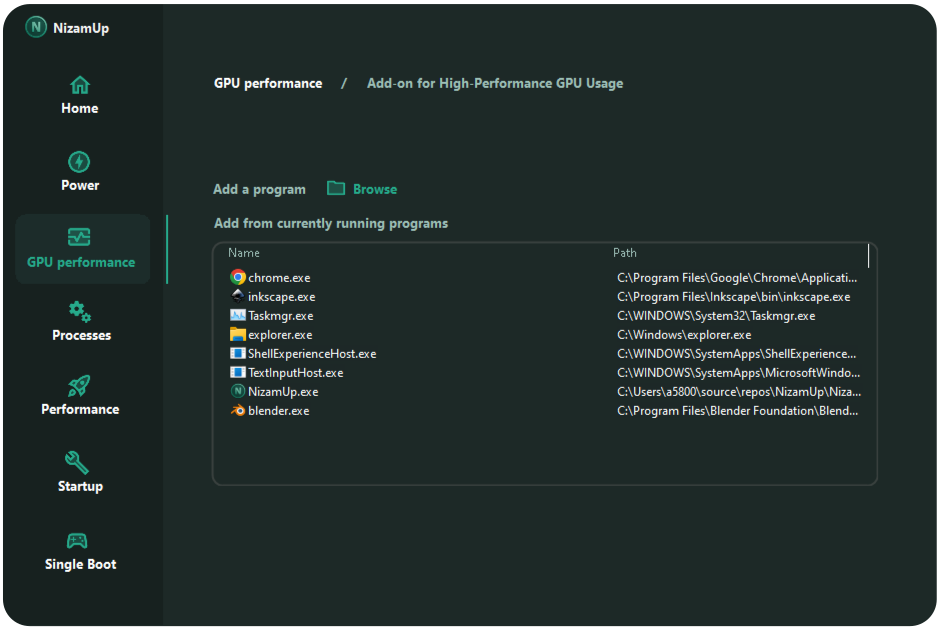Open the Home section icon

click(x=80, y=85)
